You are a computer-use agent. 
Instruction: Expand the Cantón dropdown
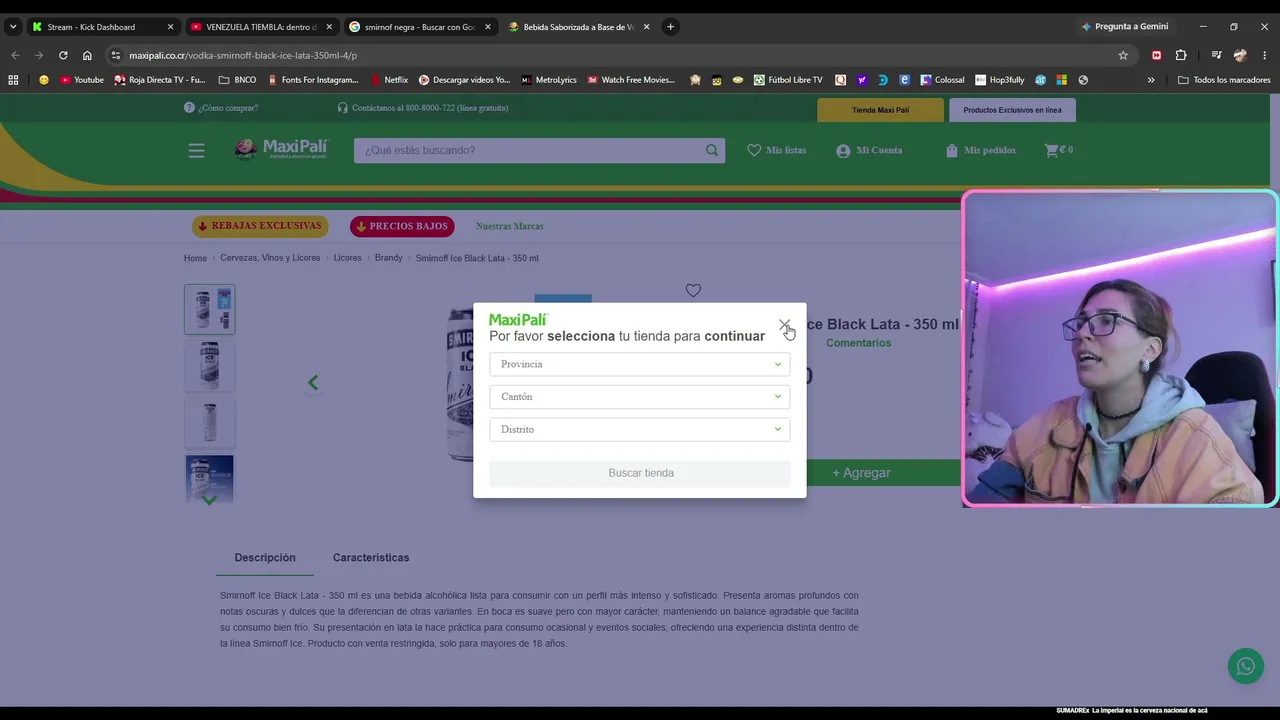point(640,397)
